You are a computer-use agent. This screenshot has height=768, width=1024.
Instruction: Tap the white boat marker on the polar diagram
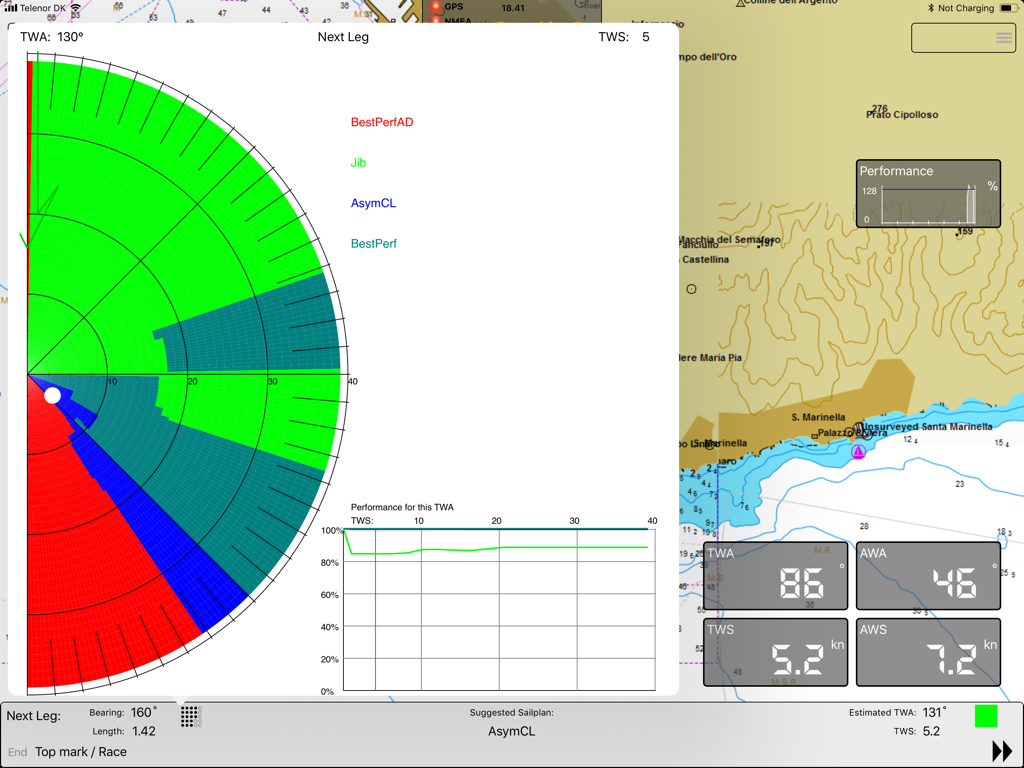[x=52, y=395]
